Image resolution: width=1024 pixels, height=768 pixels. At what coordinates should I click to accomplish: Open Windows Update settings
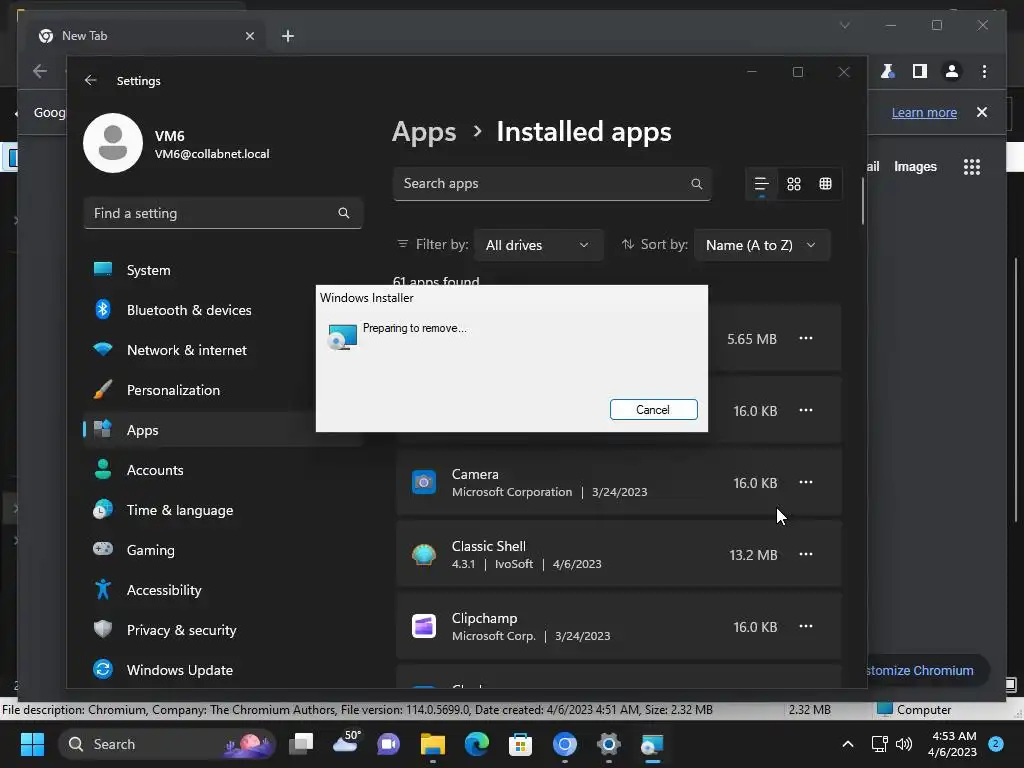coord(223,669)
